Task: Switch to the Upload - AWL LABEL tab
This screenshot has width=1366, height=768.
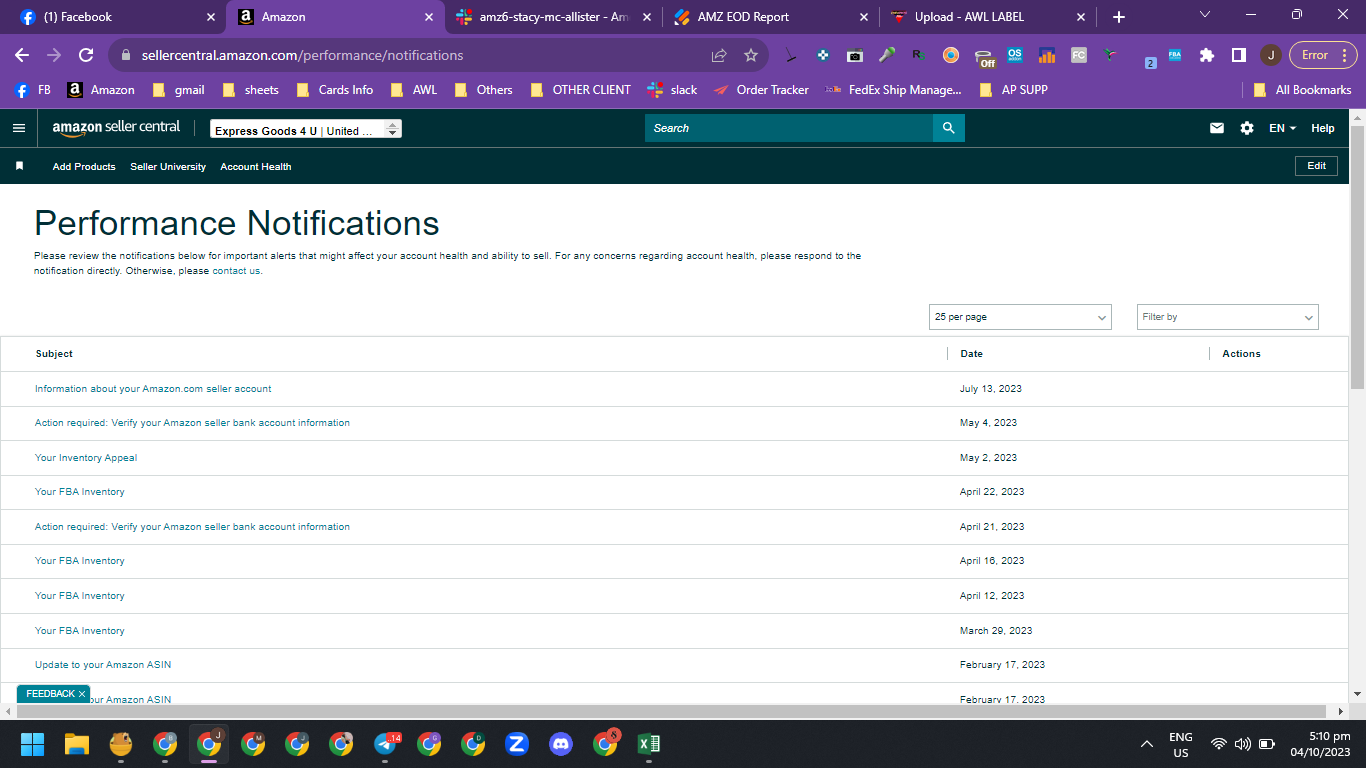Action: (988, 17)
